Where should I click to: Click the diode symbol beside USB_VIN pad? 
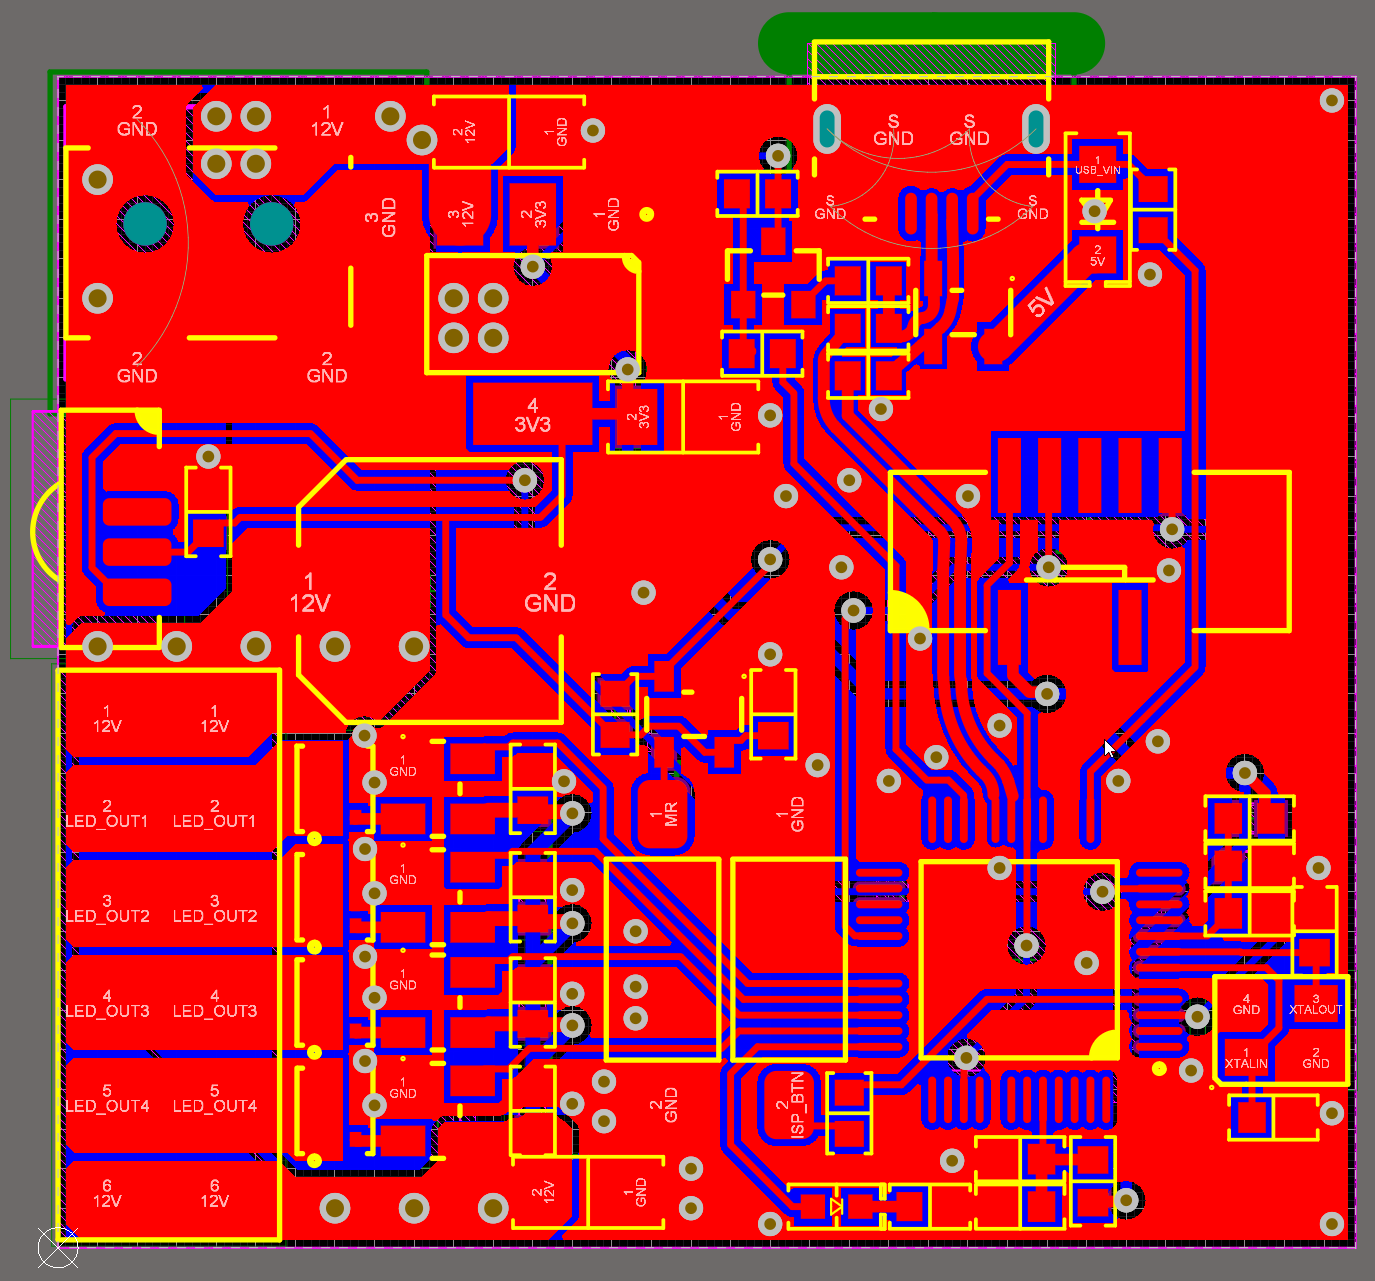(x=1097, y=210)
